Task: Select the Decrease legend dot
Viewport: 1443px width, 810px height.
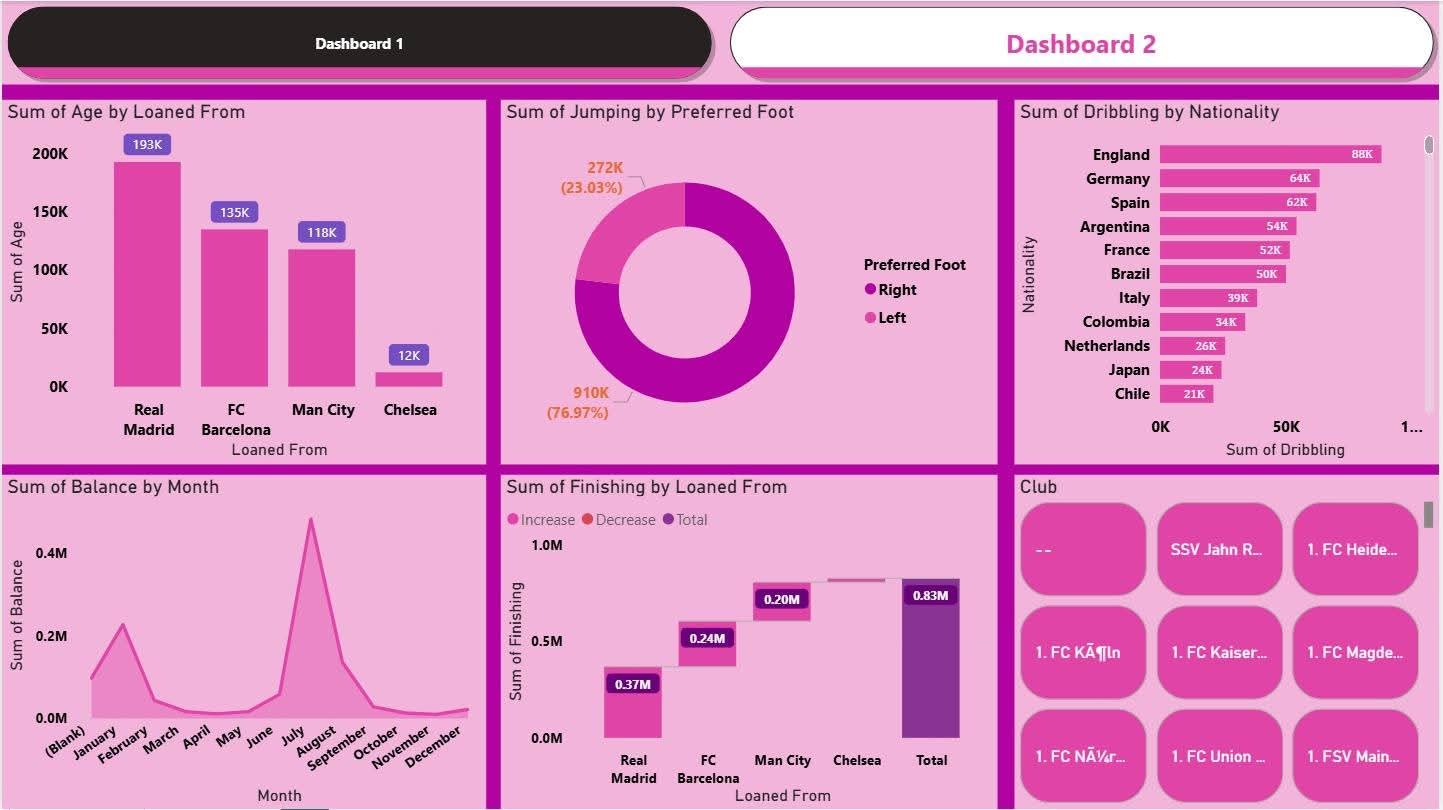Action: (x=588, y=520)
